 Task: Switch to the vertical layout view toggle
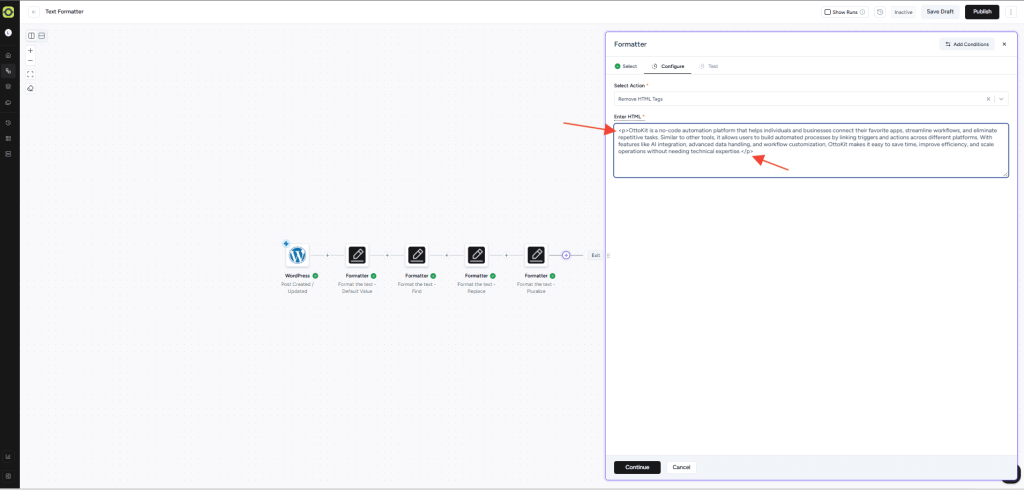pyautogui.click(x=41, y=36)
